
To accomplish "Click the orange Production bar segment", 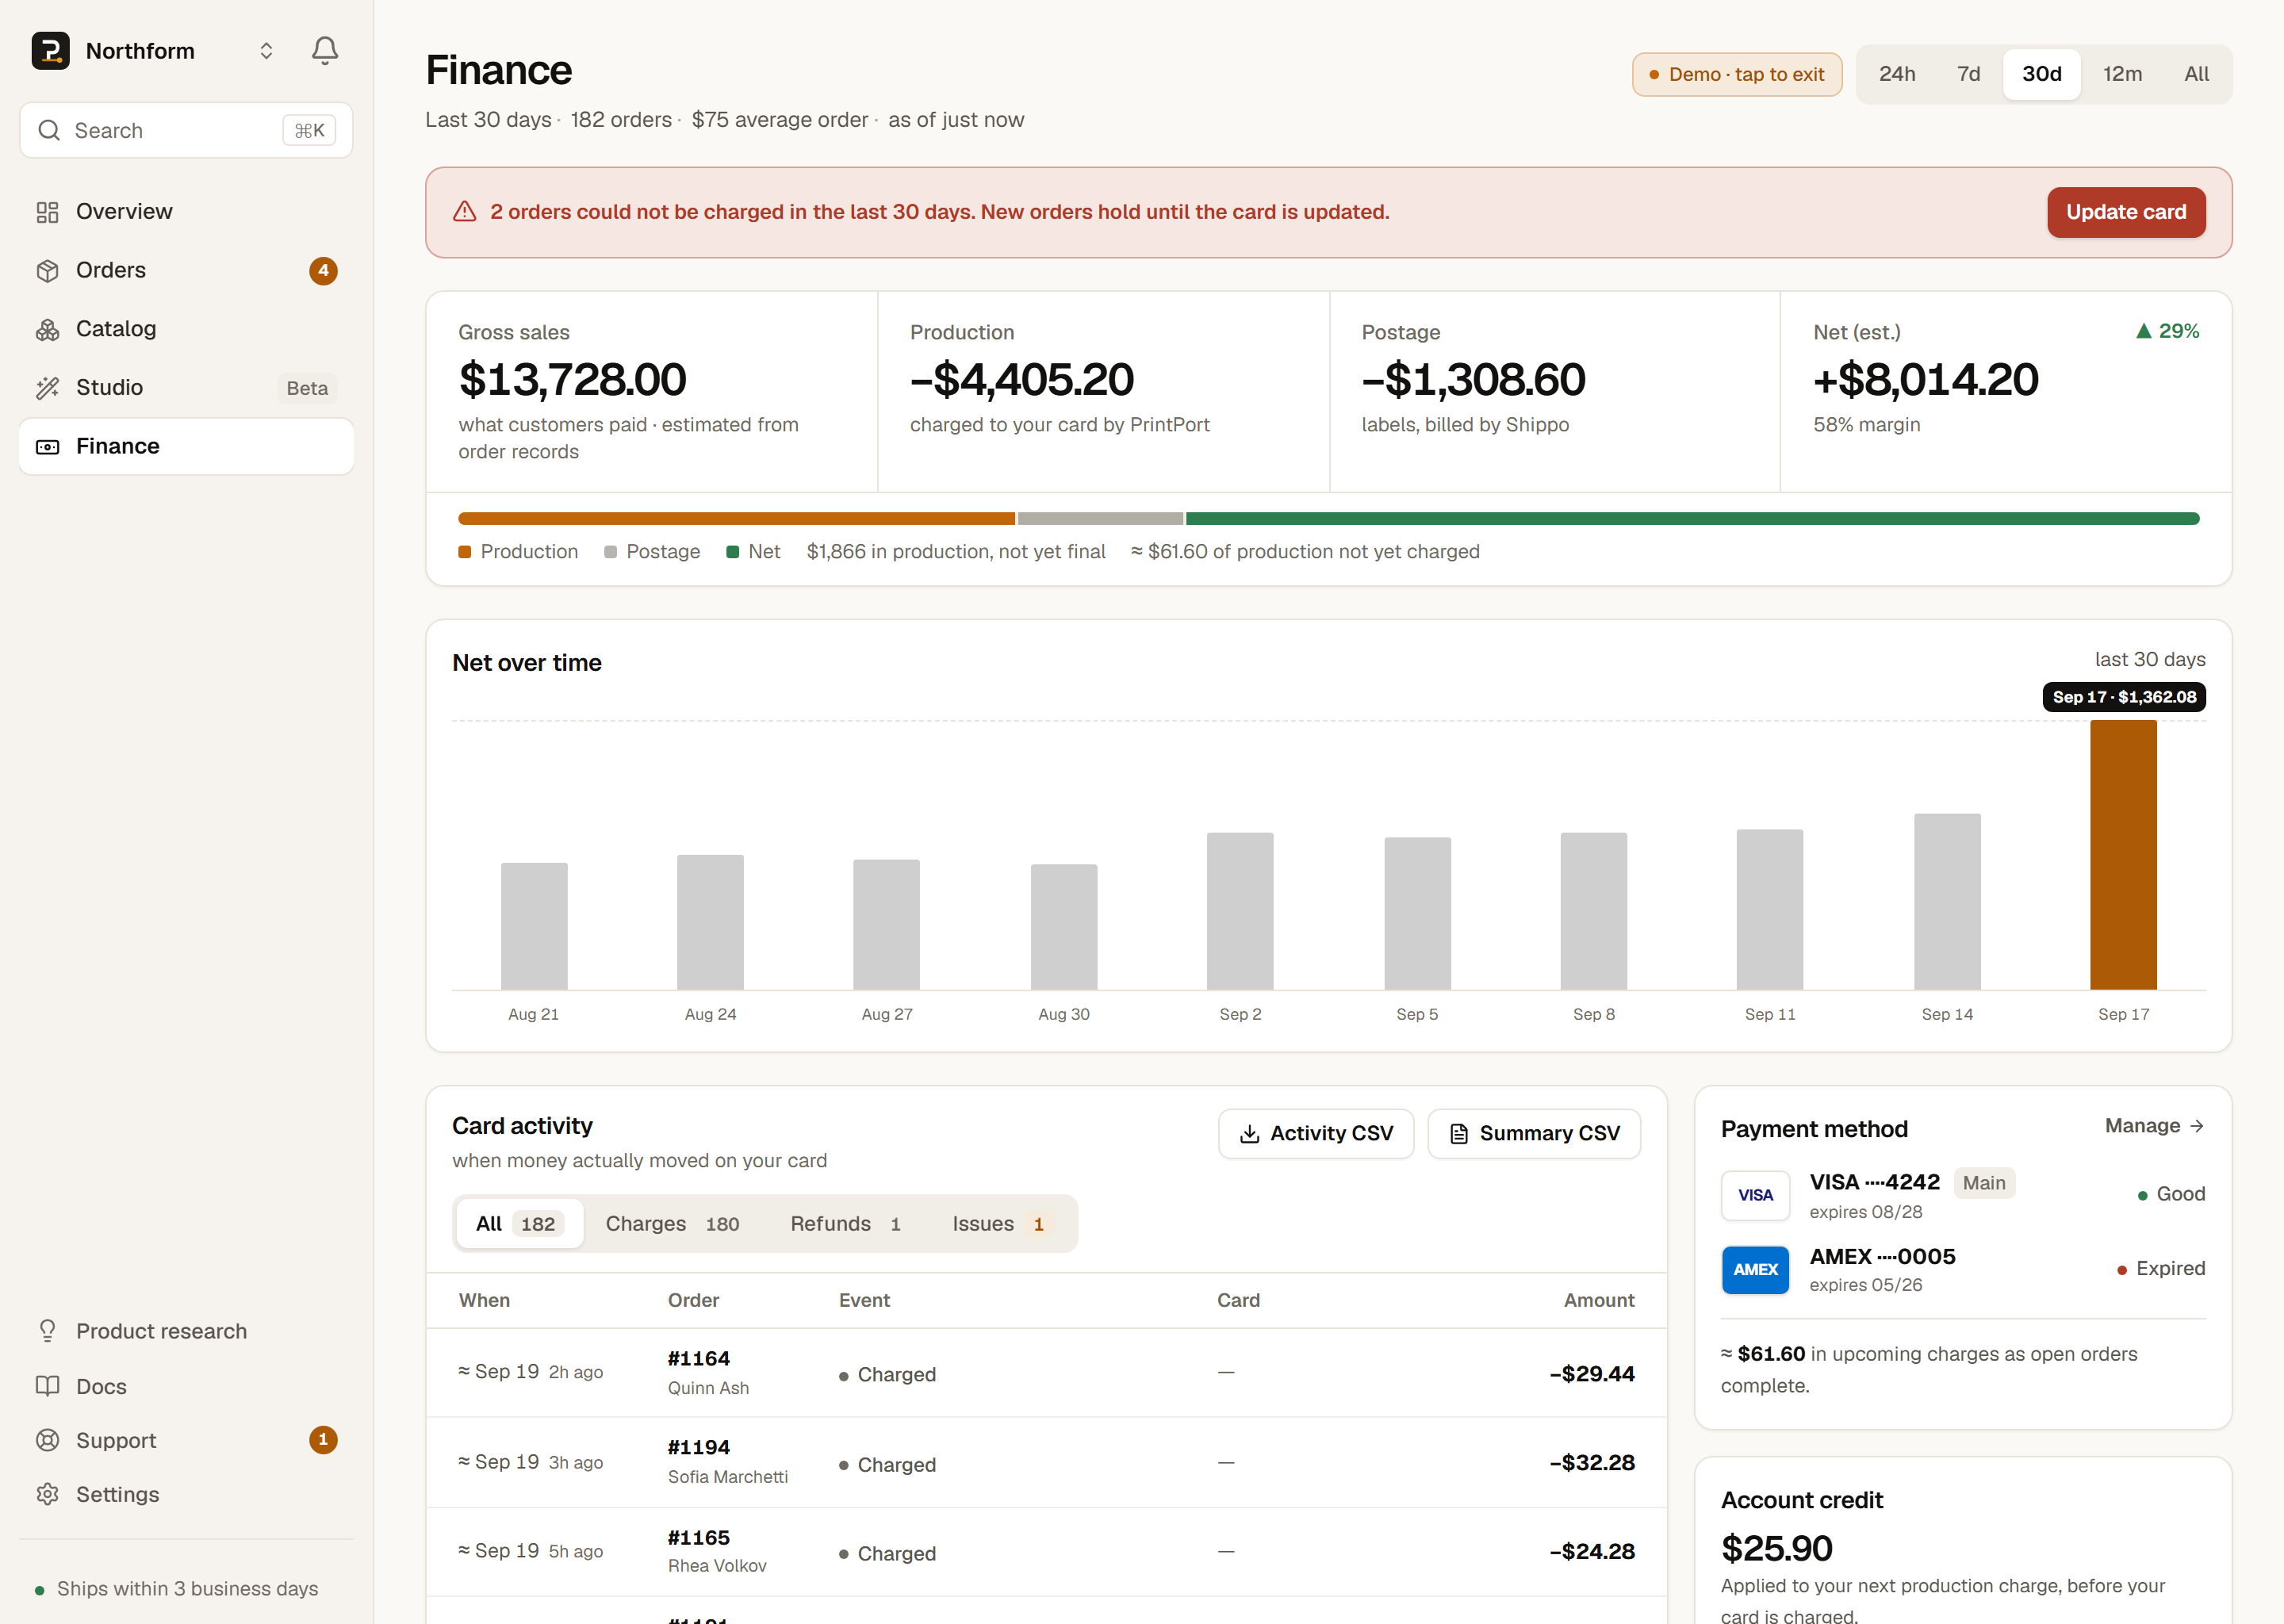I will (736, 519).
